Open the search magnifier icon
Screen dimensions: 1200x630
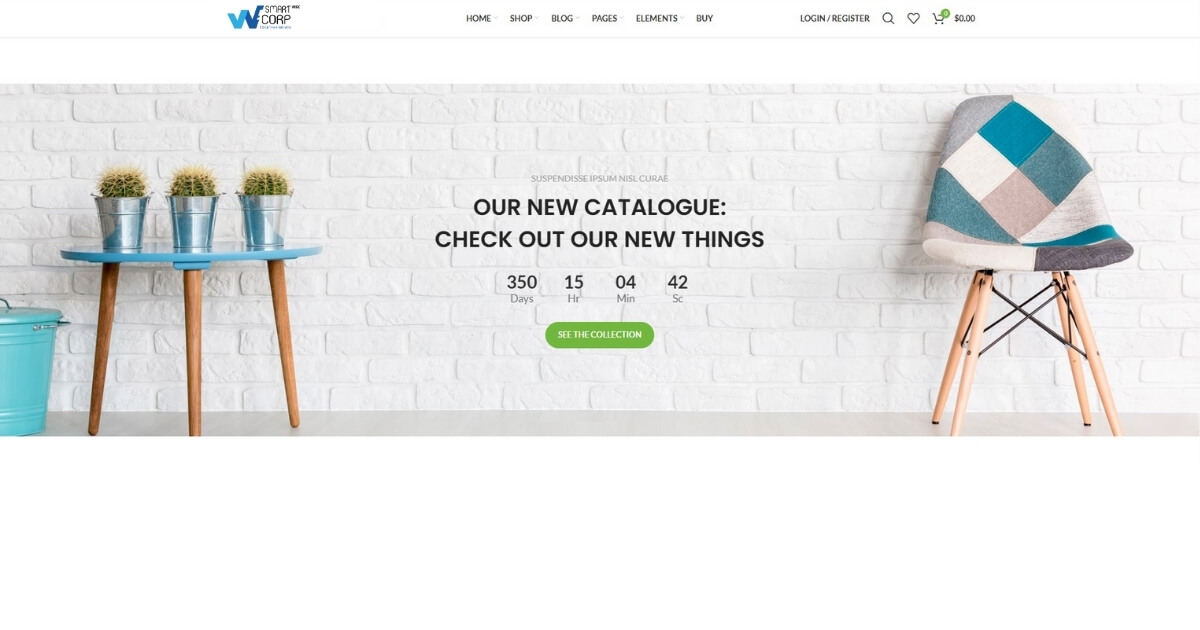pos(888,18)
